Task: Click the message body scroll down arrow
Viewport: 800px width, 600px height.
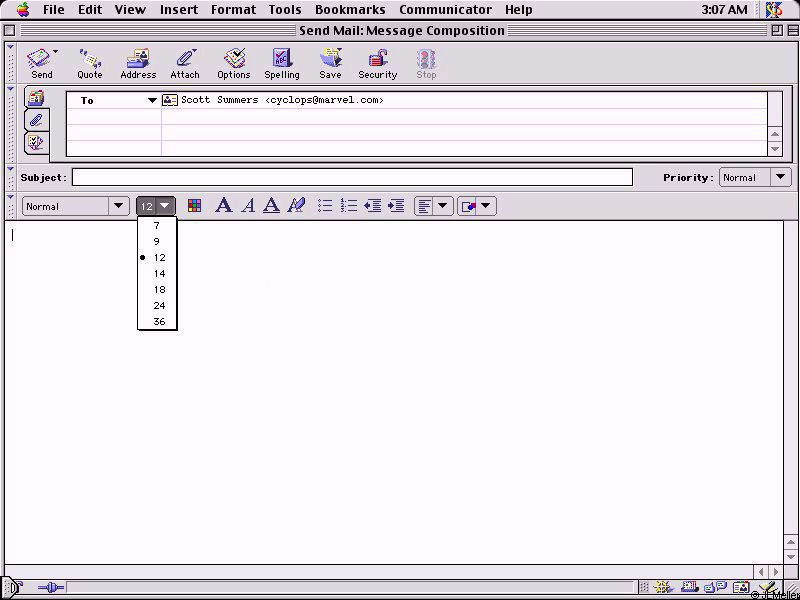Action: [x=791, y=557]
